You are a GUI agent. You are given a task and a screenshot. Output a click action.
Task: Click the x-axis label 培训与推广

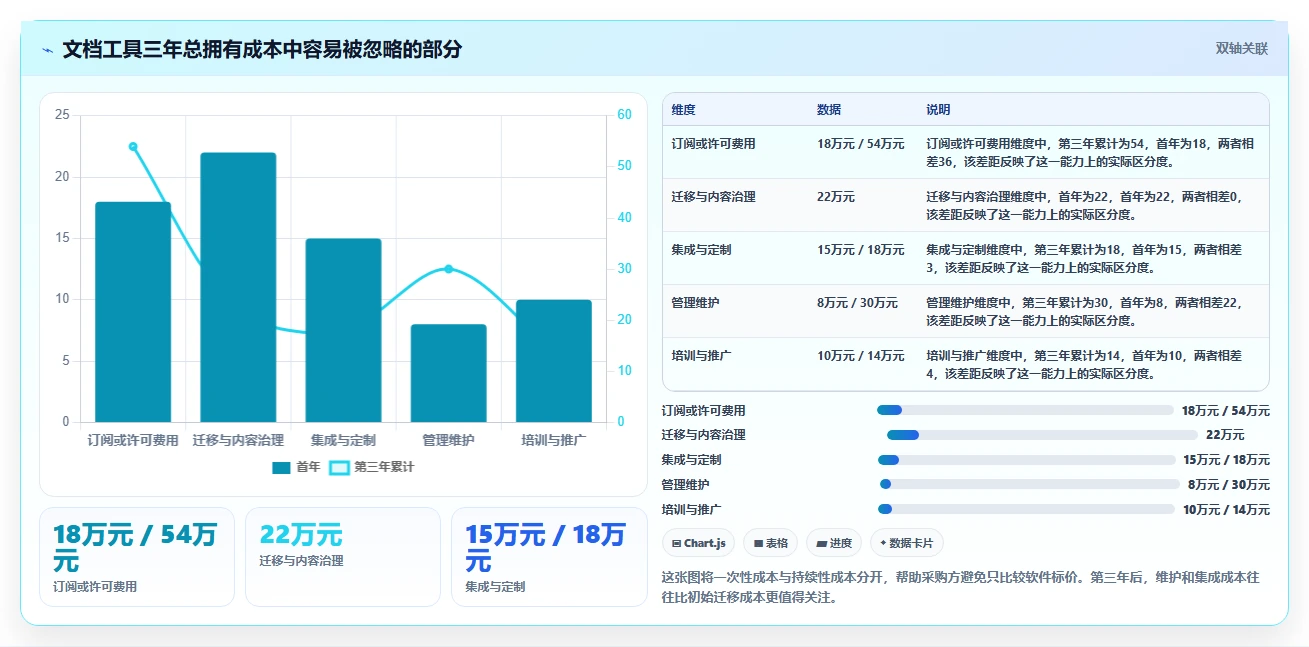click(554, 440)
